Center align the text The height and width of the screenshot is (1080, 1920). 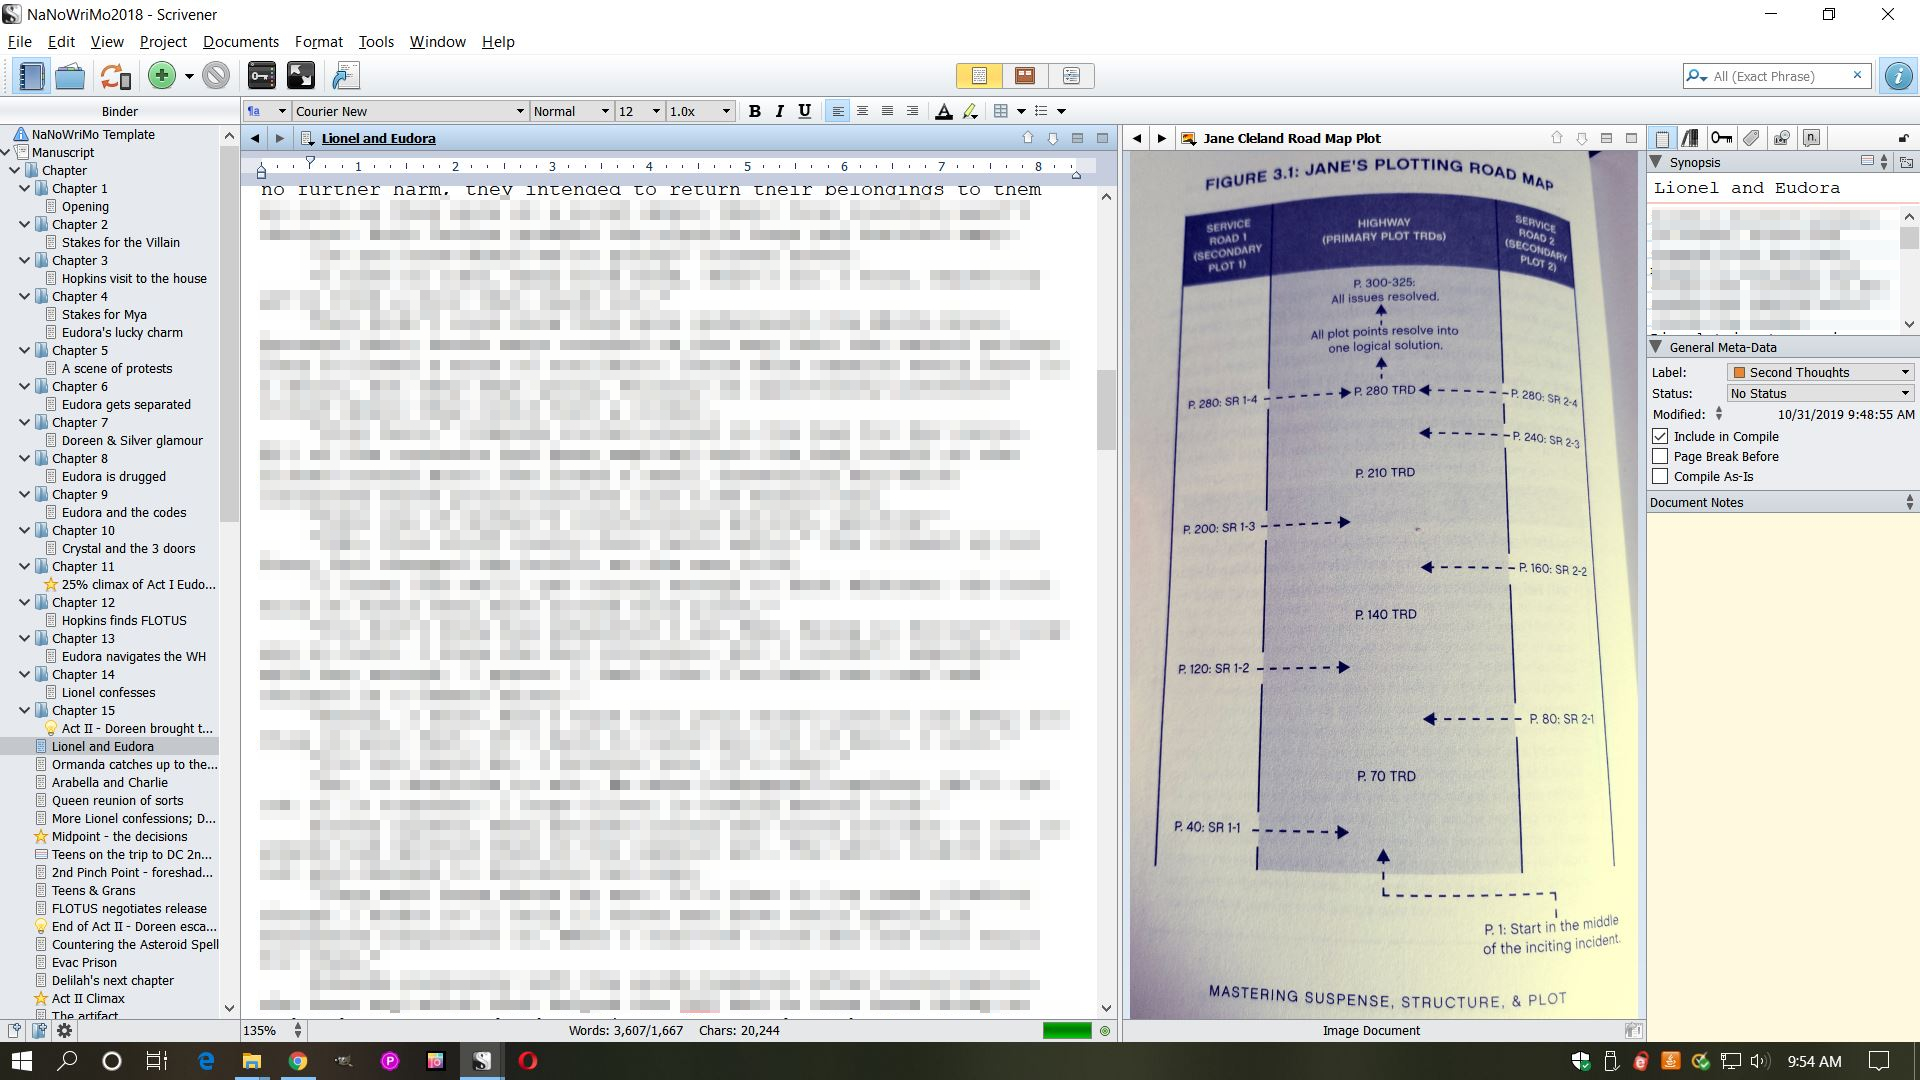click(862, 111)
